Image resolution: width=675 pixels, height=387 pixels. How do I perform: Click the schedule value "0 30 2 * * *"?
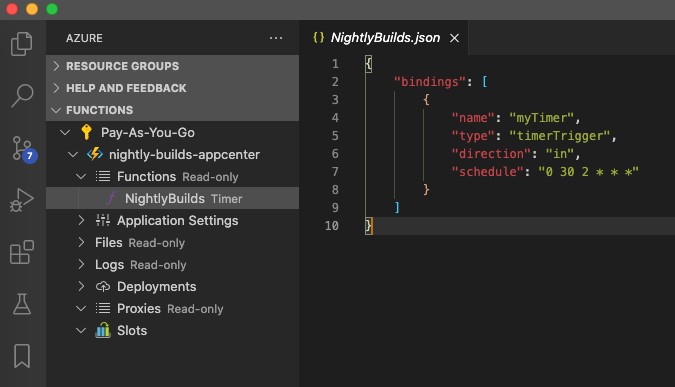(588, 172)
